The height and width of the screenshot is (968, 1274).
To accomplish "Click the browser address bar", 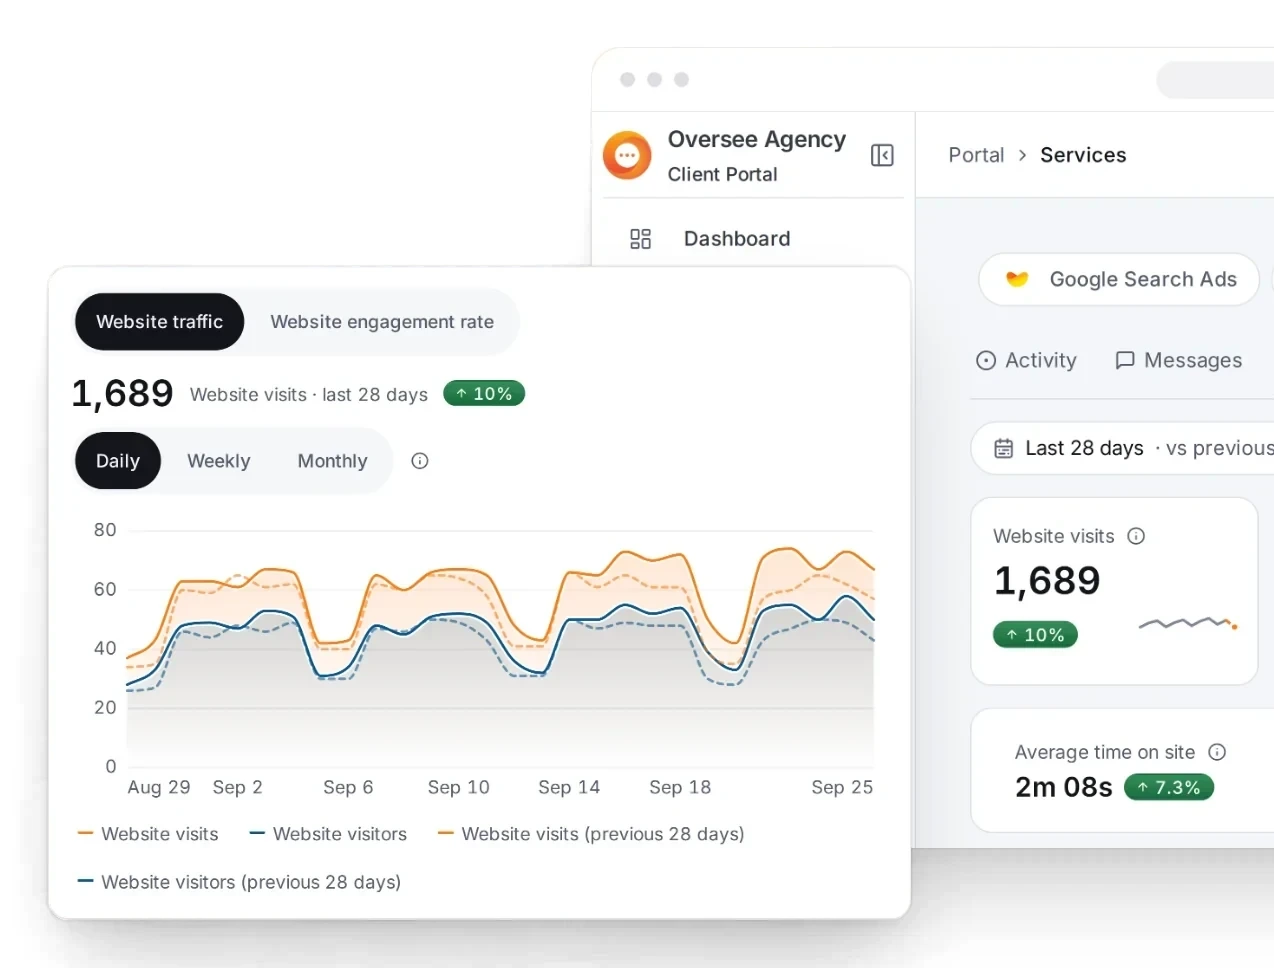I will (1215, 80).
